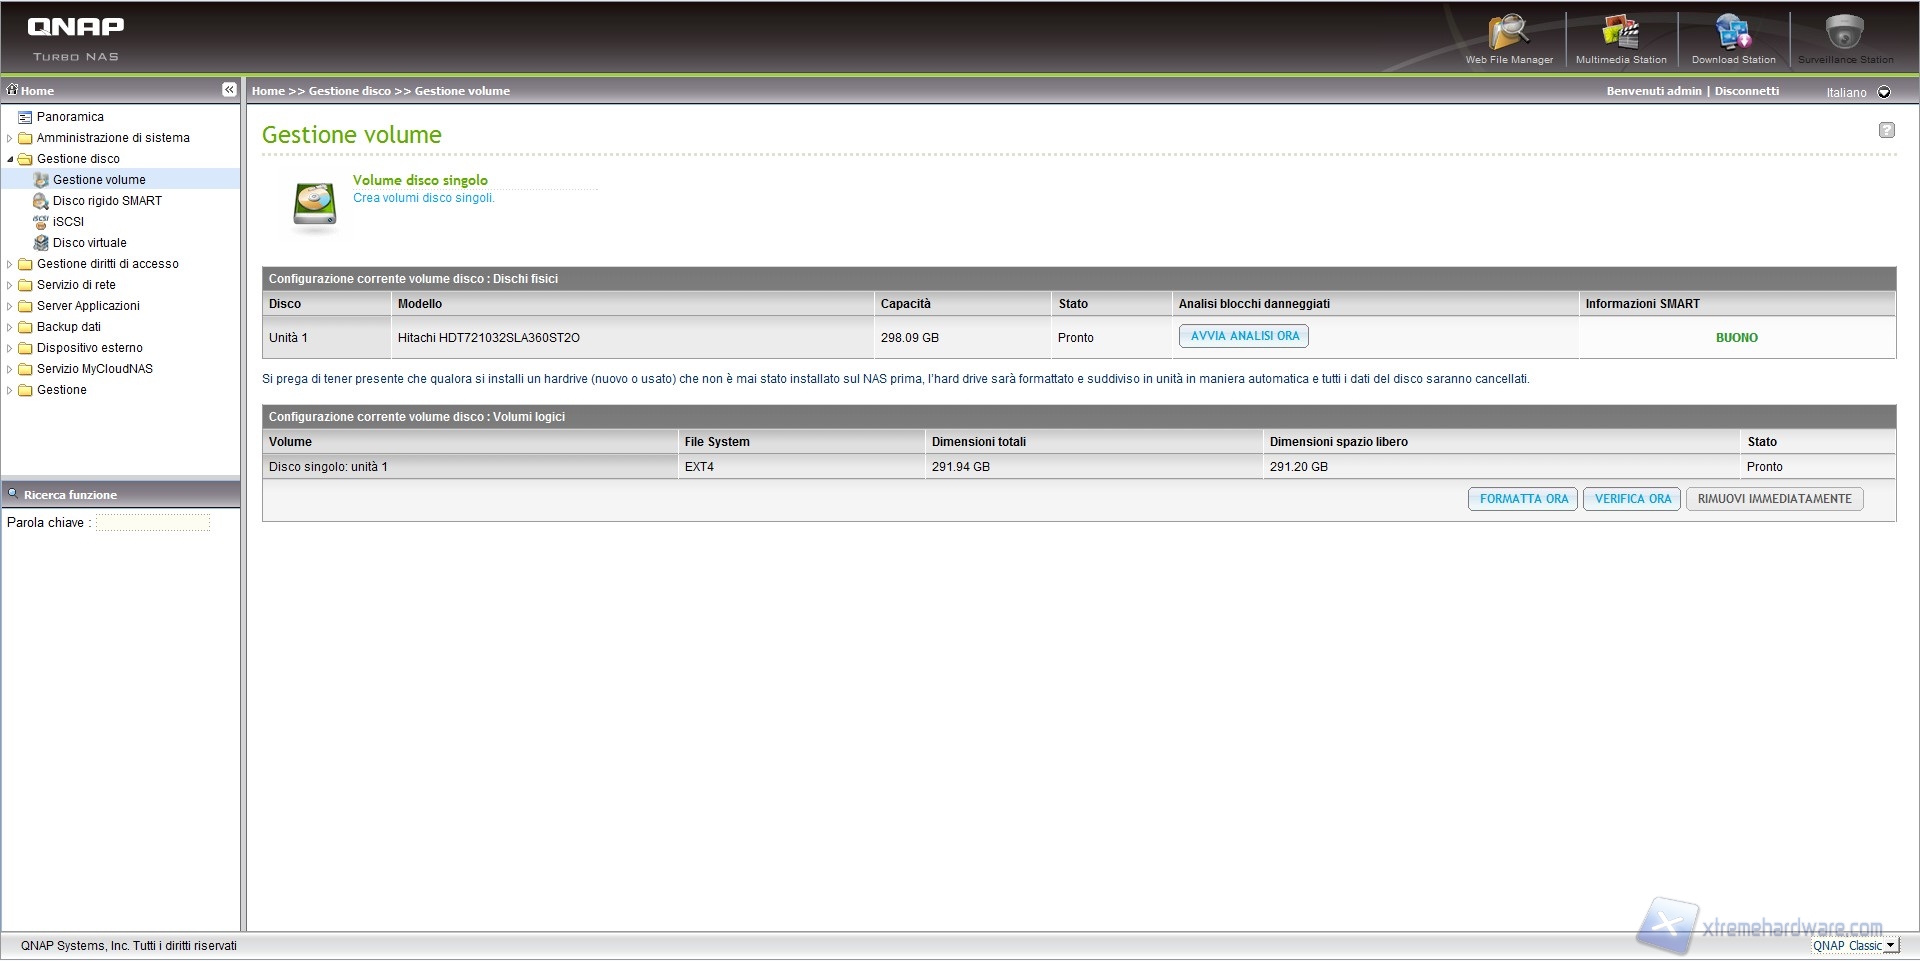Screen dimensions: 1920x961
Task: Click the Parola chiave search field
Action: [153, 523]
